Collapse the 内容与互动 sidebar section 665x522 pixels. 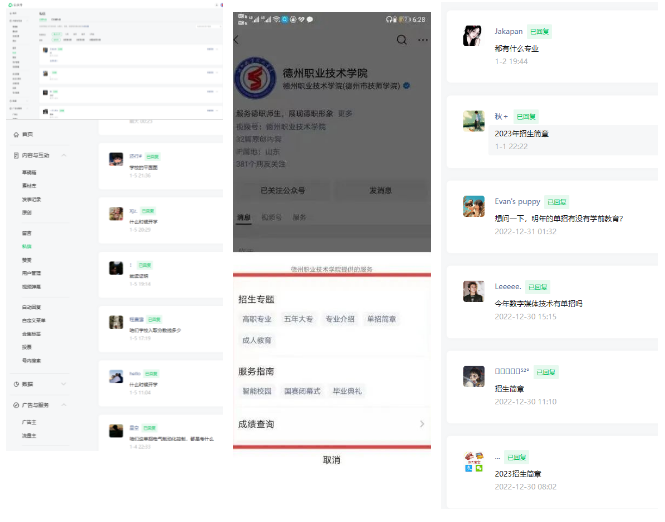coord(65,156)
